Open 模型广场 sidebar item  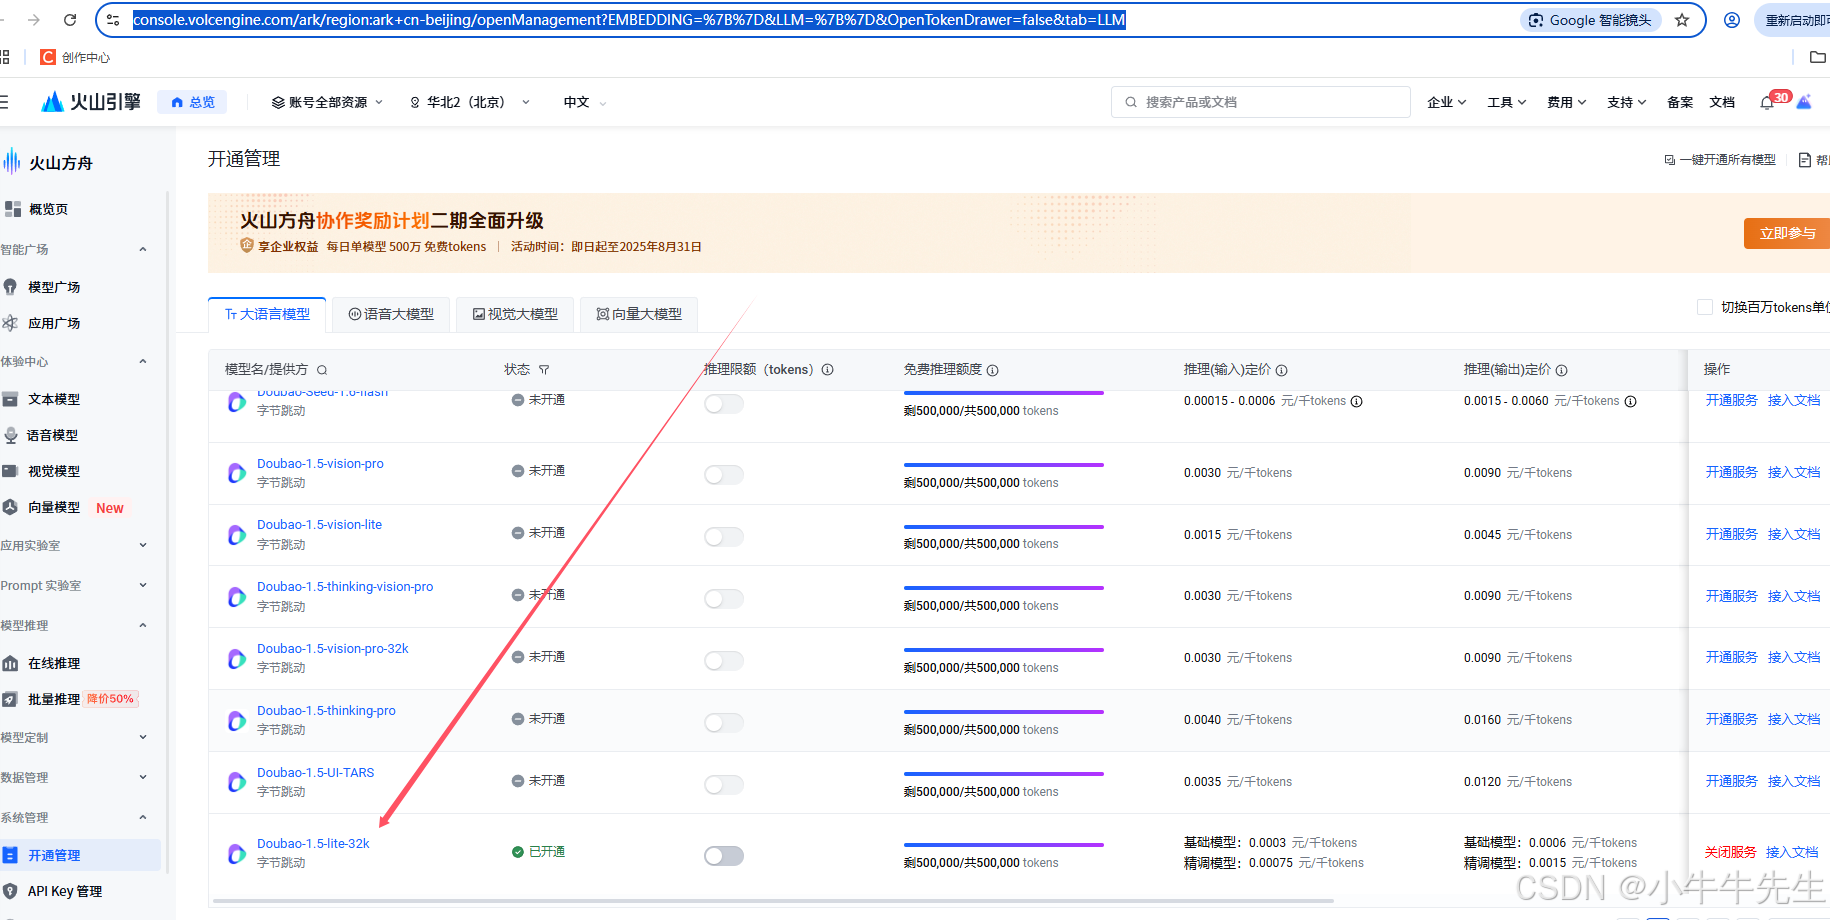54,287
